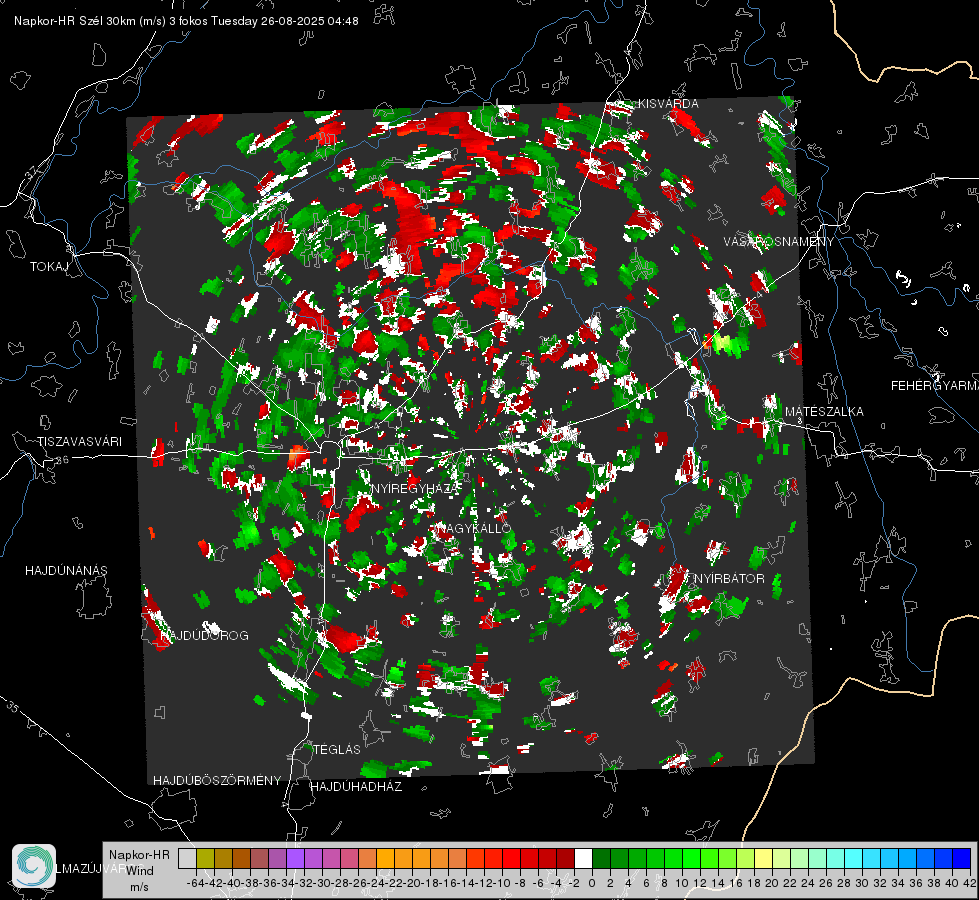Click the cyan swatch between 28 and 30
This screenshot has height=900, width=979.
pyautogui.click(x=853, y=859)
